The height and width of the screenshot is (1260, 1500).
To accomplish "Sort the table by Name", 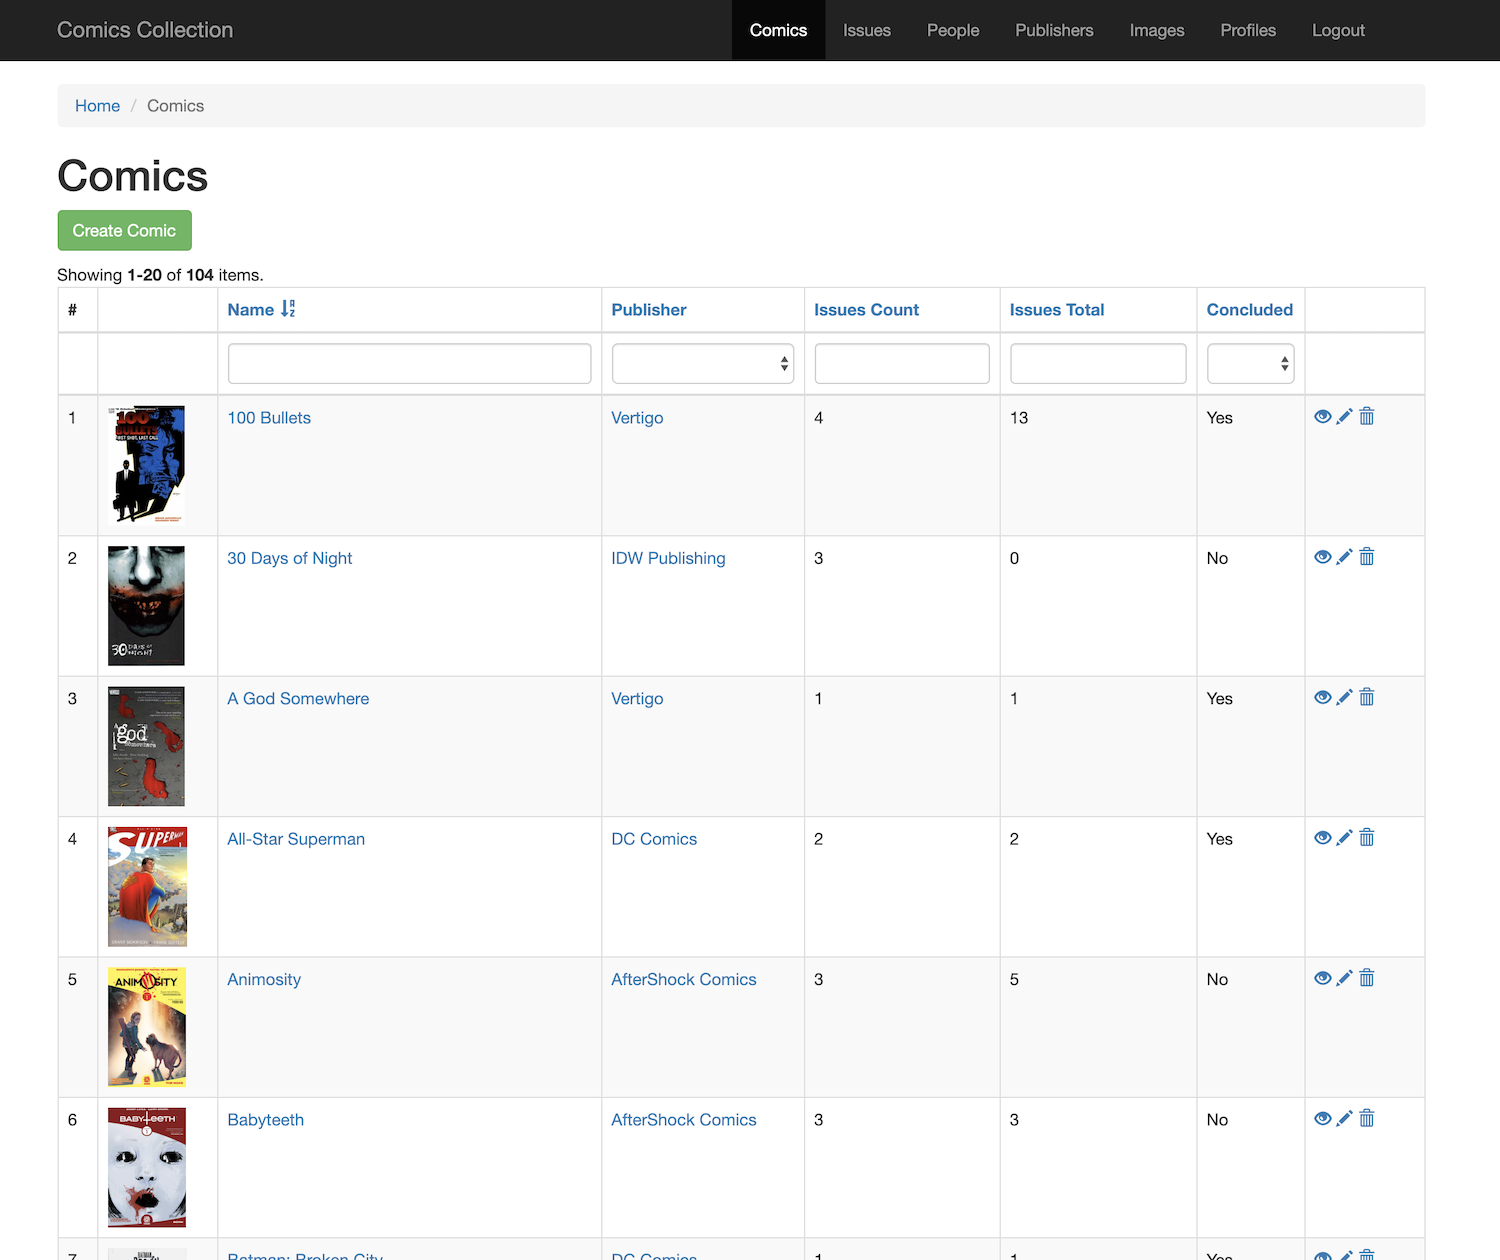I will 261,310.
